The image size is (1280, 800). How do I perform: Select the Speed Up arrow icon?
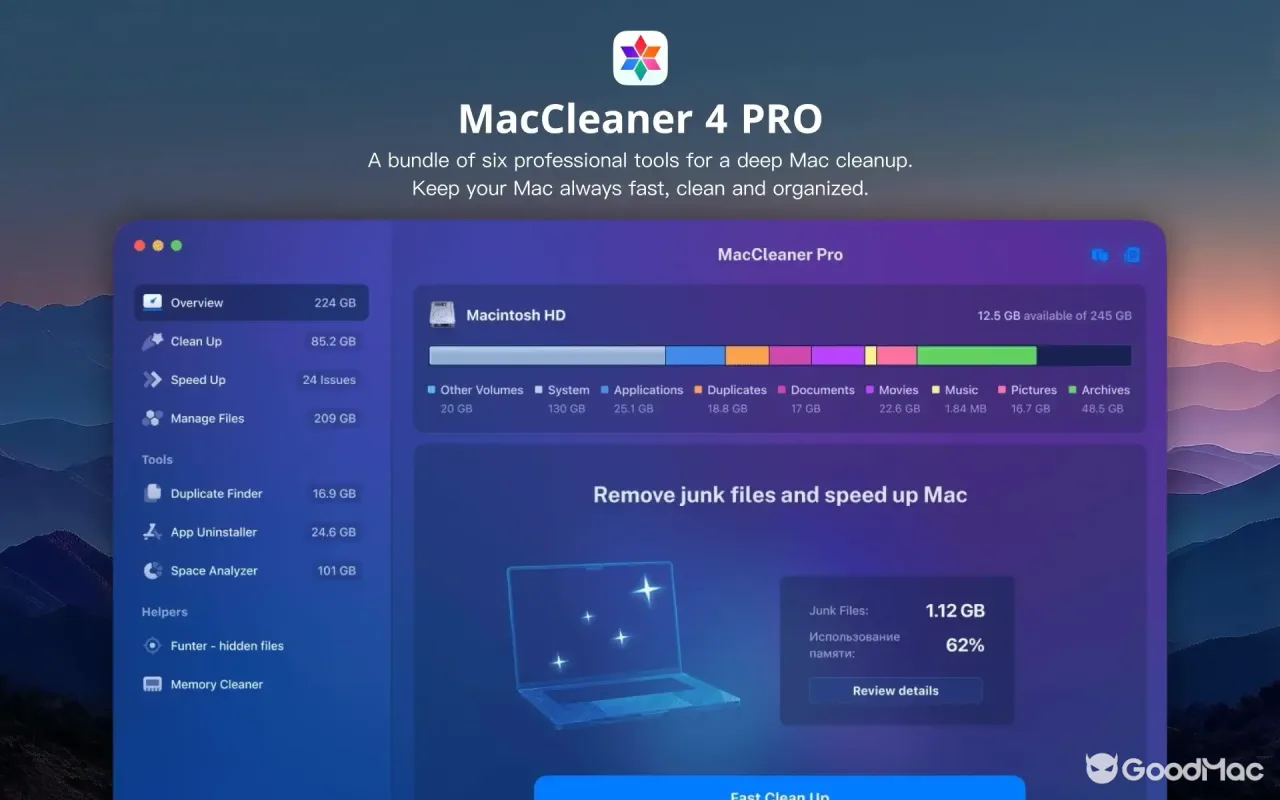click(152, 380)
